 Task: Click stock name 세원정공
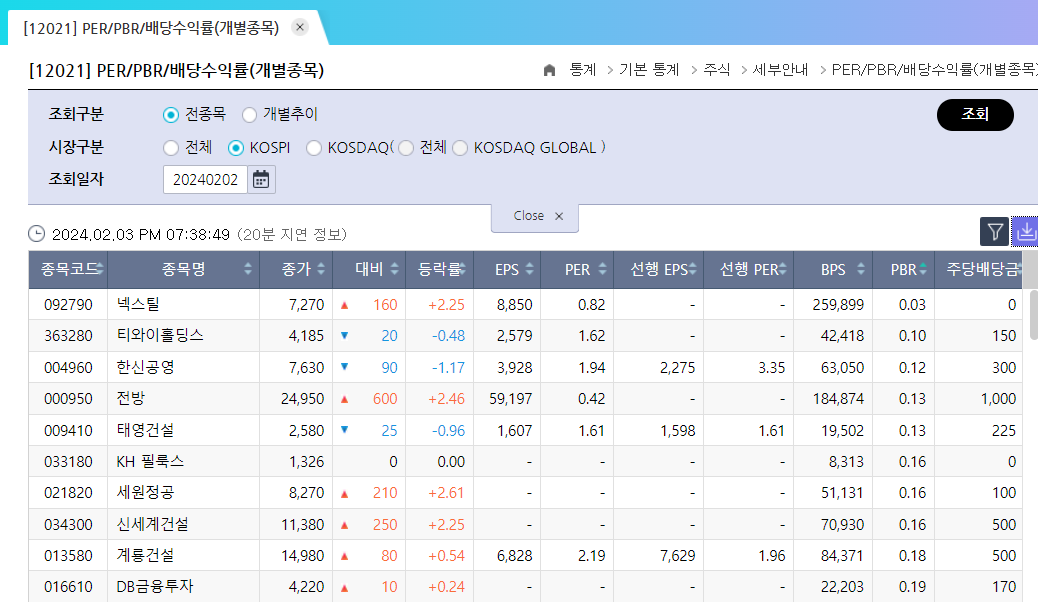[x=146, y=492]
